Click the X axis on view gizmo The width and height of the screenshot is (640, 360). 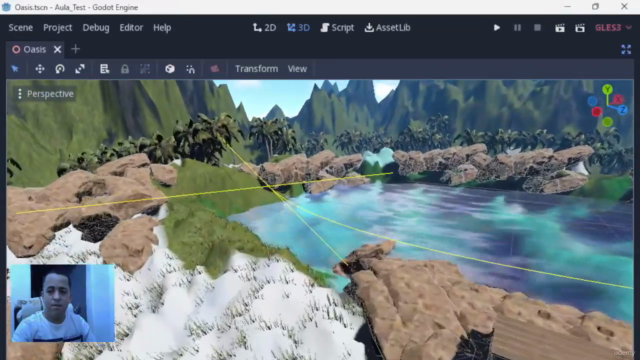(618, 99)
